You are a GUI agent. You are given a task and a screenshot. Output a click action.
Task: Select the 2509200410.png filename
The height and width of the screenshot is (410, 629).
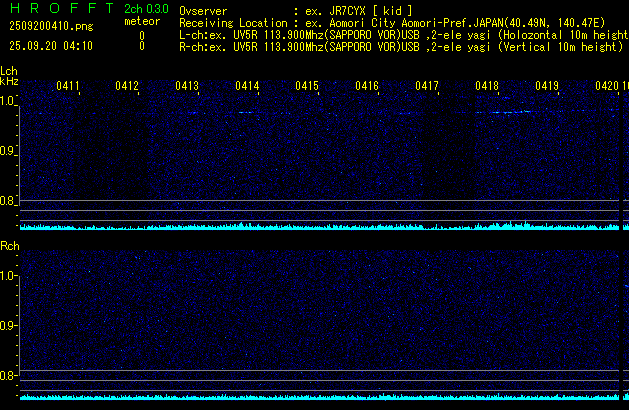[x=48, y=27]
